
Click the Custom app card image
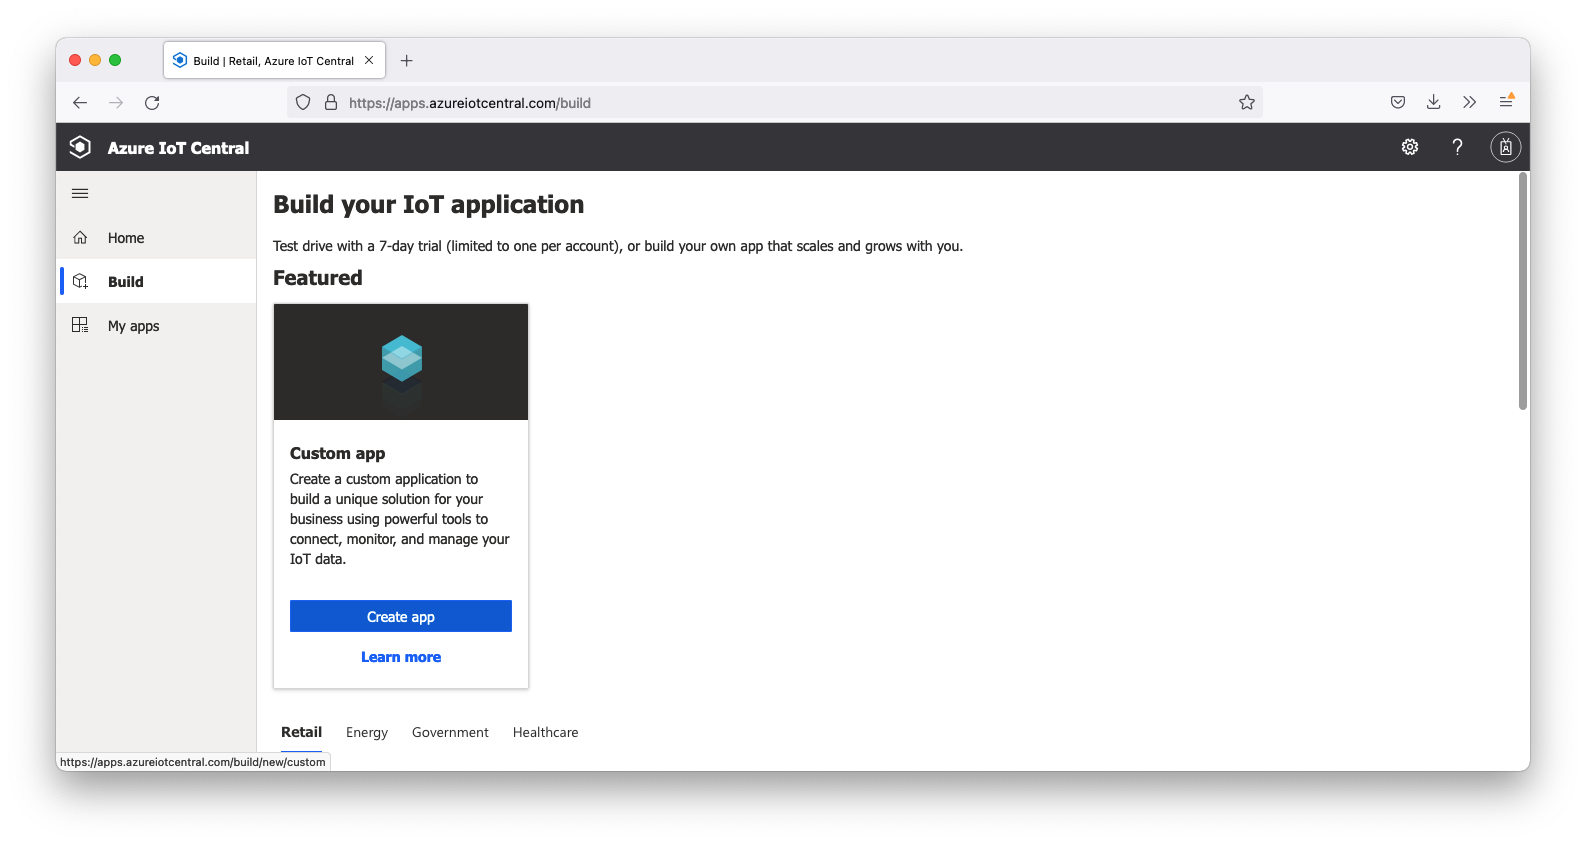401,362
